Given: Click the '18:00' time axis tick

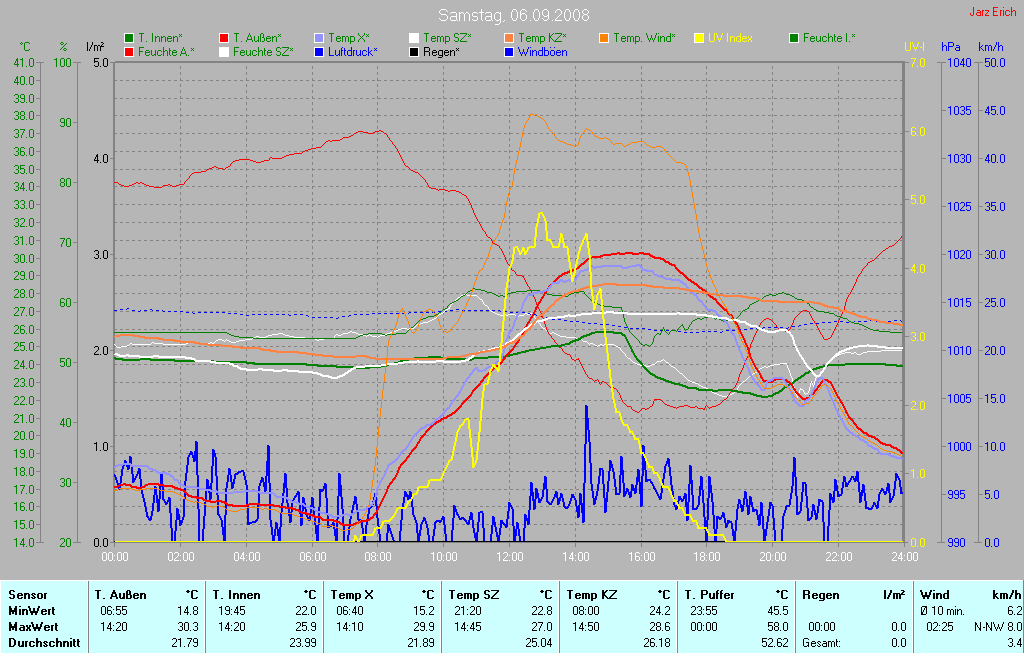Looking at the screenshot, I should tap(707, 557).
